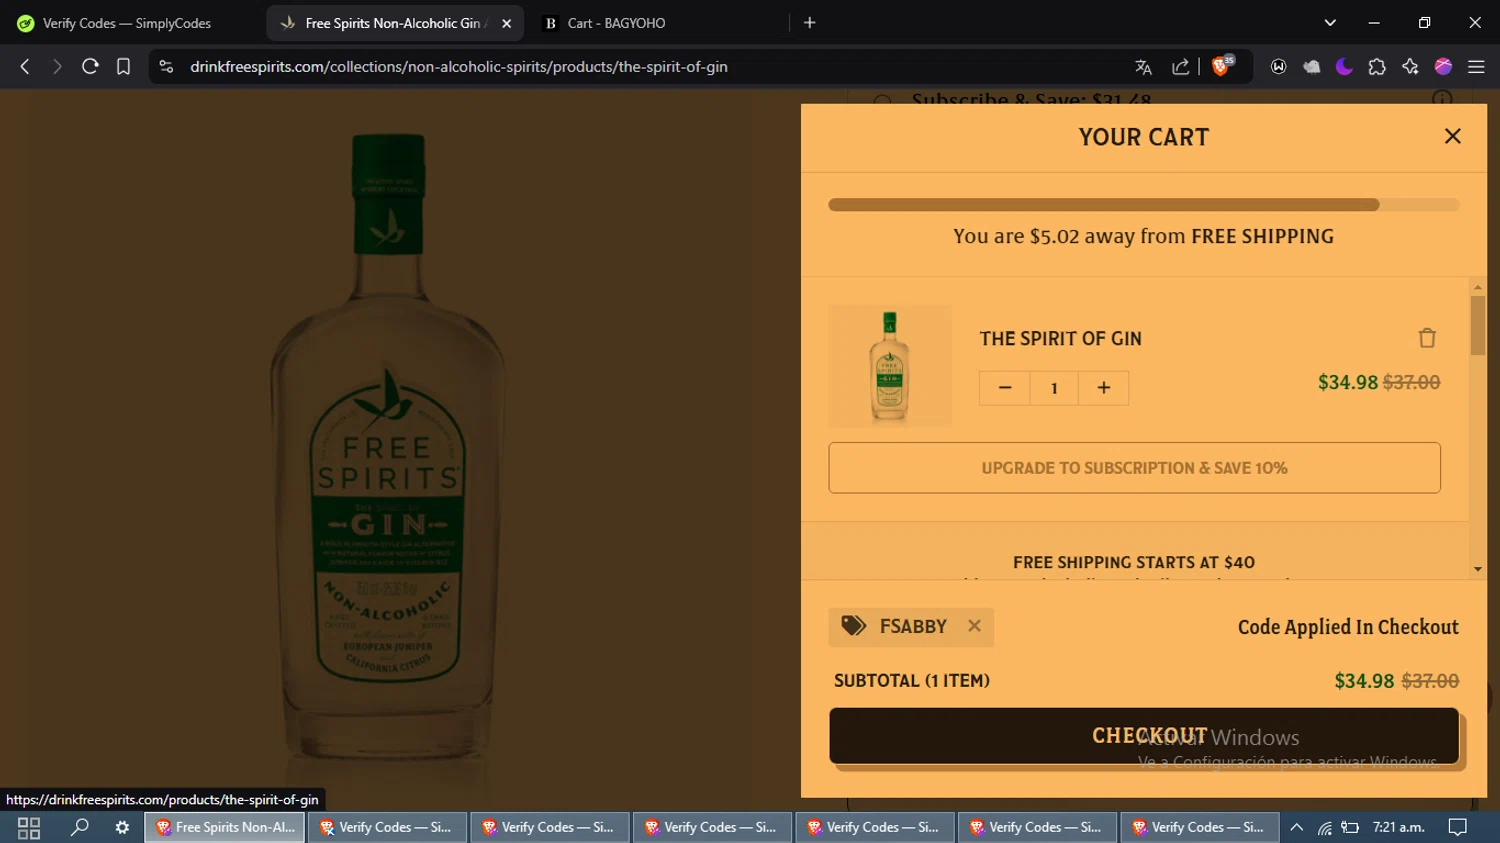Open the translate page icon
This screenshot has height=843, width=1500.
coord(1143,67)
